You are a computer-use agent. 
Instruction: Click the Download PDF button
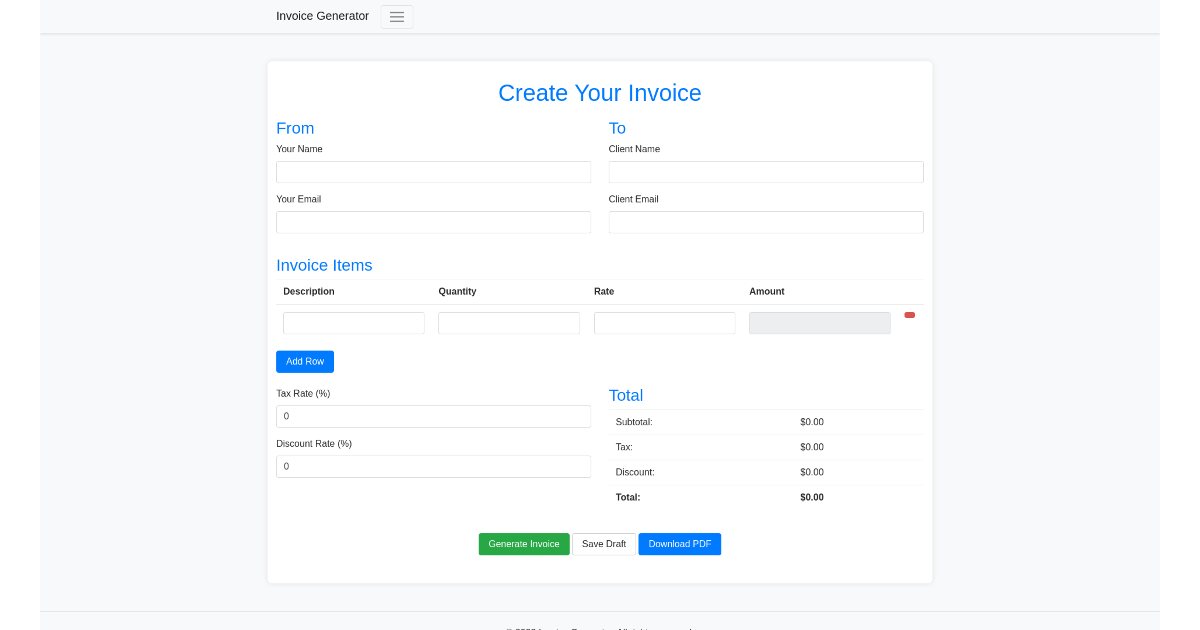(679, 543)
